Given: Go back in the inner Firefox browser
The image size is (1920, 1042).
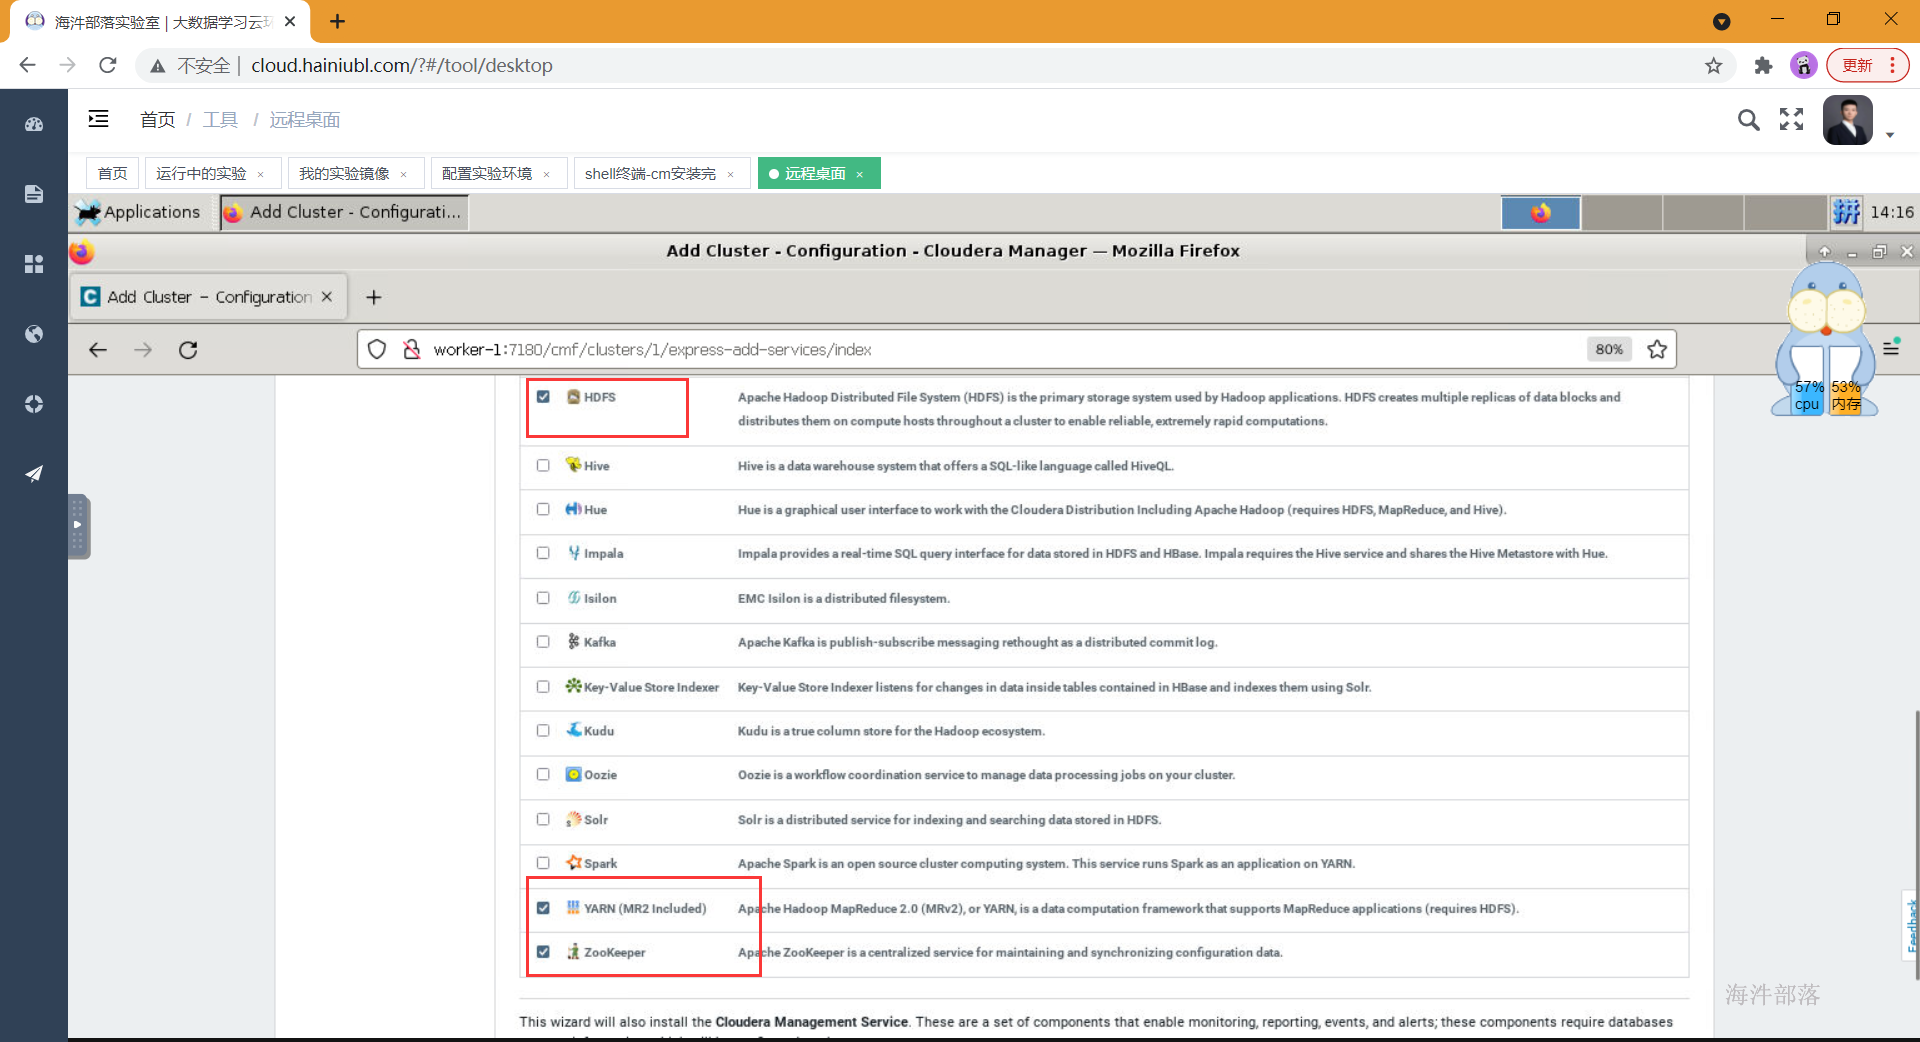Looking at the screenshot, I should 98,350.
